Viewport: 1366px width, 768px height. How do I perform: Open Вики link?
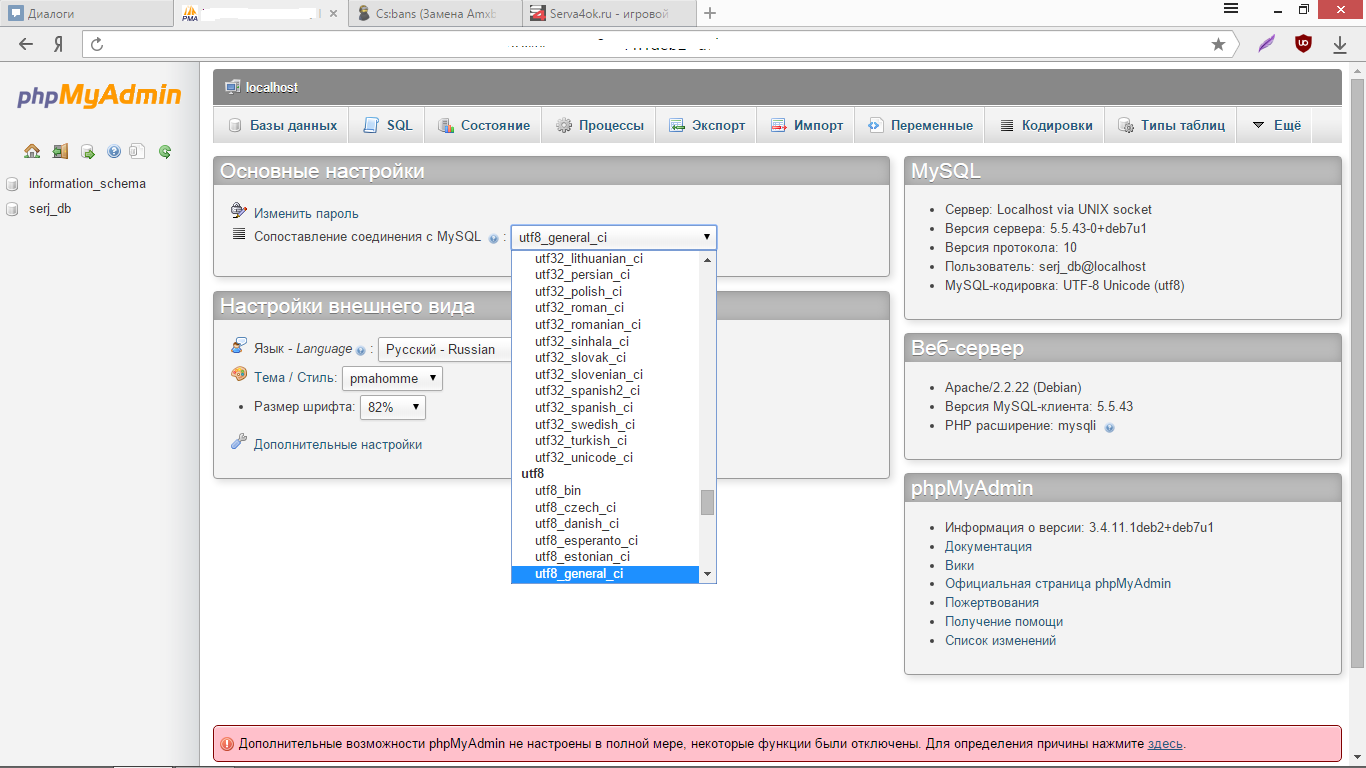tap(960, 566)
